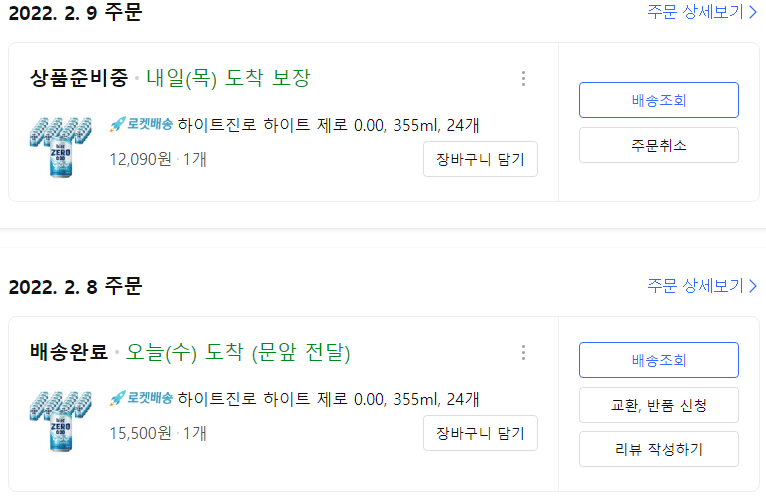The width and height of the screenshot is (766, 498).
Task: Add the 15,500원 item with 장바구니 담기
Action: [x=480, y=433]
